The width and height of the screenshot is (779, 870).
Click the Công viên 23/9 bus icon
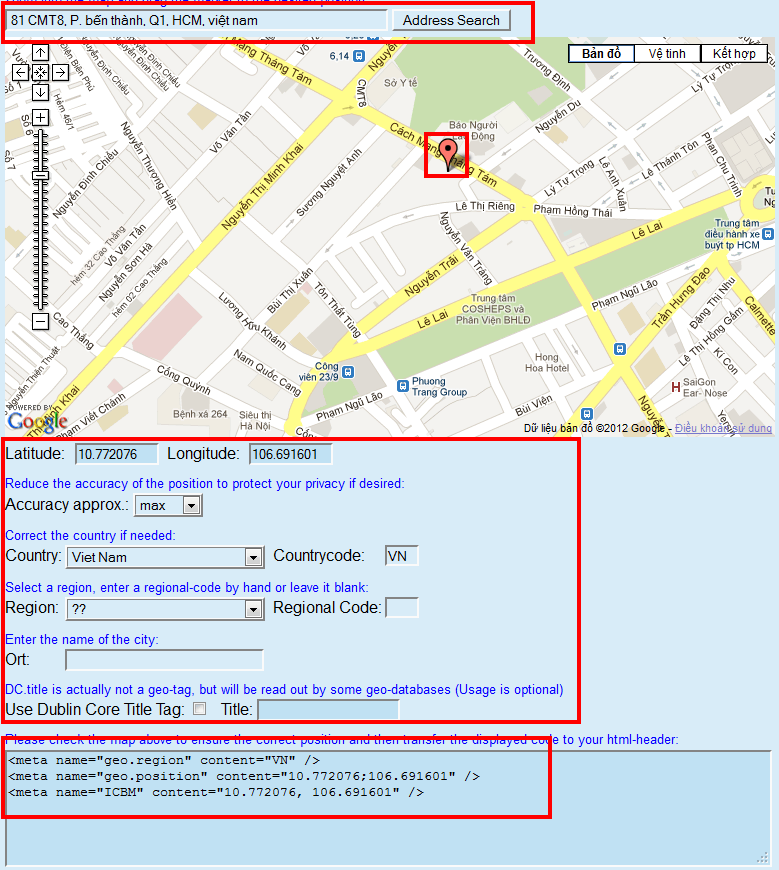coord(348,372)
